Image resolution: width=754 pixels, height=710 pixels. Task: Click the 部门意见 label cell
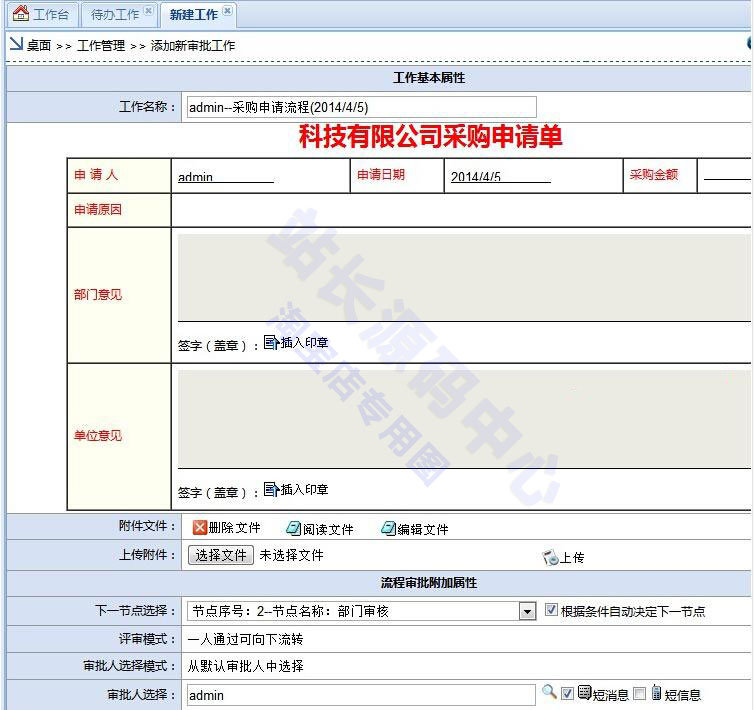(x=119, y=295)
